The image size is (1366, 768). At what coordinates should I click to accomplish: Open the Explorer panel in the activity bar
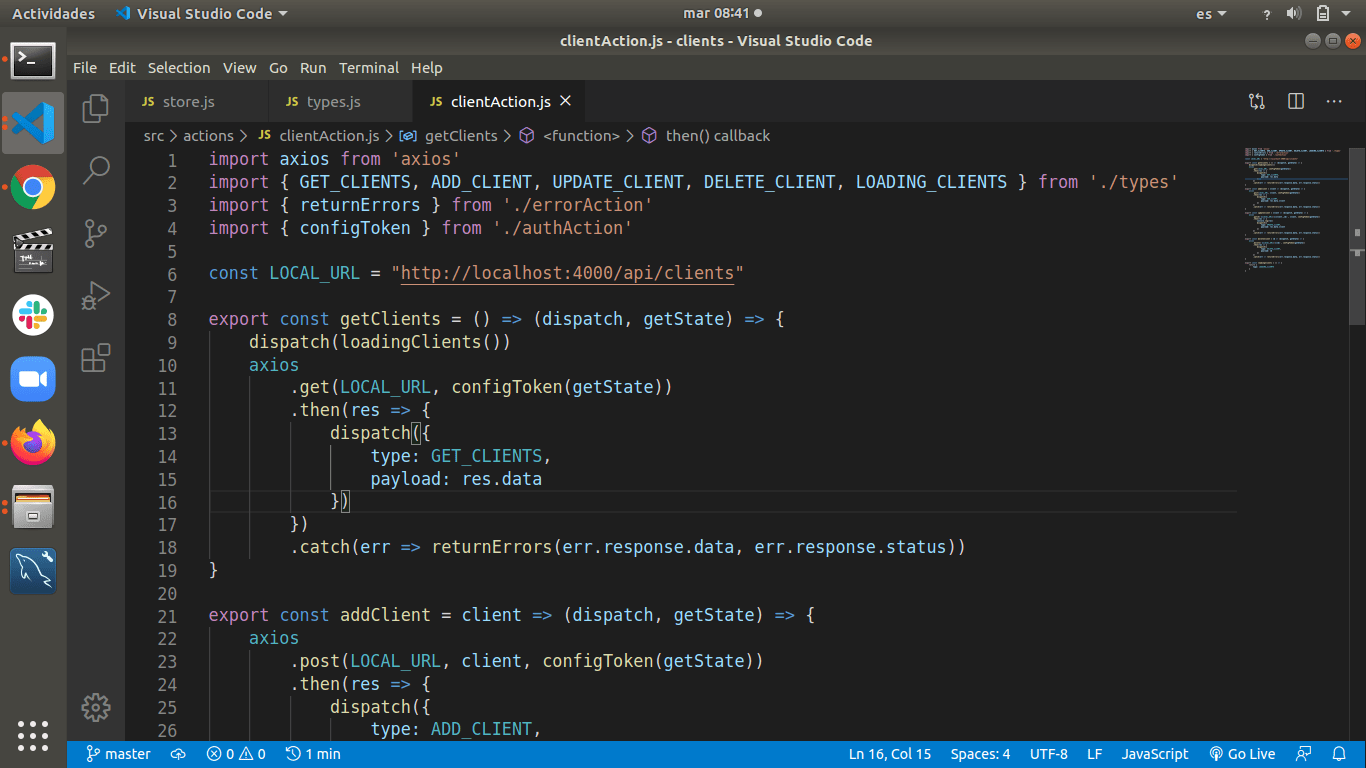96,108
